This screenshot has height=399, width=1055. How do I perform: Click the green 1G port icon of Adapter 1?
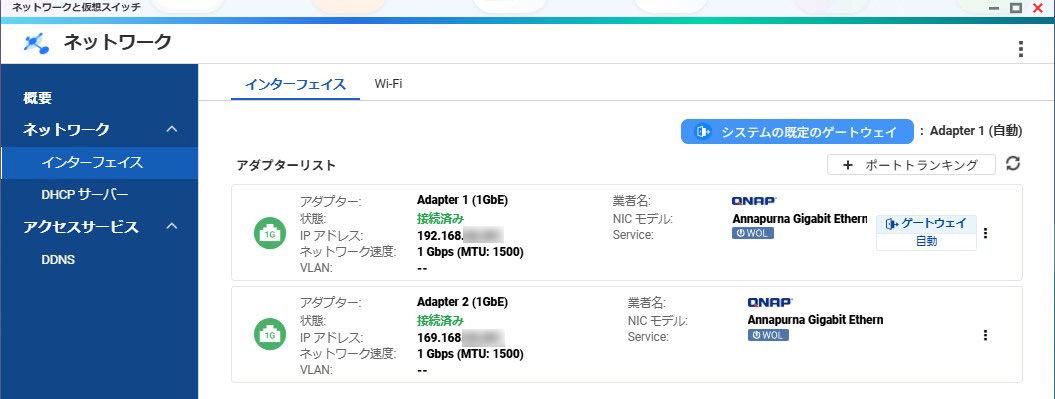270,233
